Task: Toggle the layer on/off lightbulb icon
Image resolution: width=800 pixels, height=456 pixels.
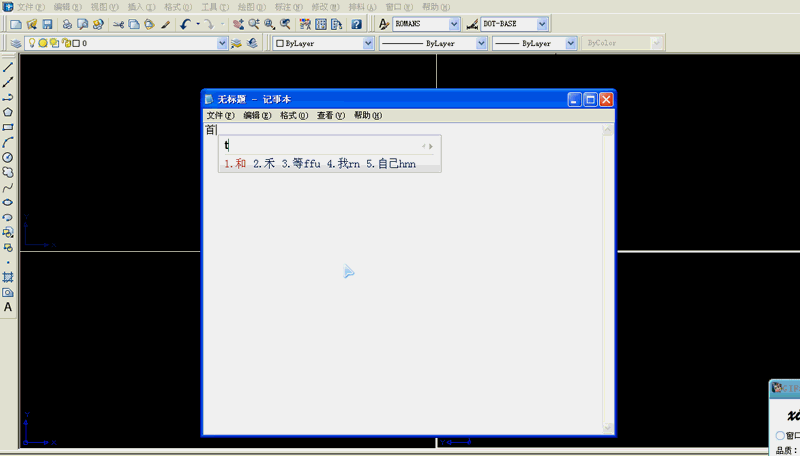Action: point(32,43)
